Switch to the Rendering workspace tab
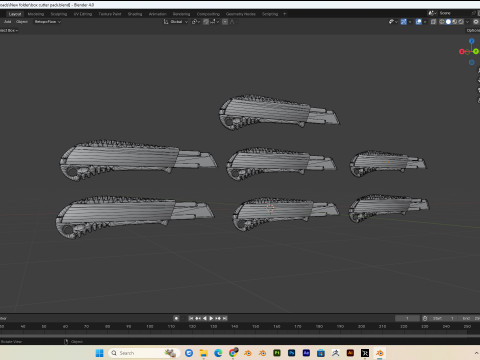Image resolution: width=480 pixels, height=360 pixels. point(181,14)
